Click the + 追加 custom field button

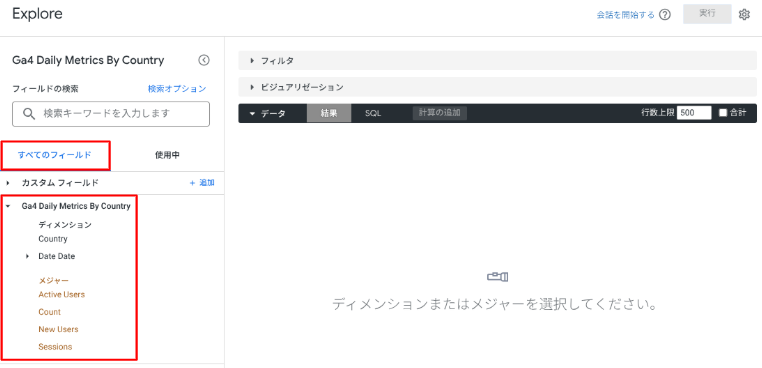tap(202, 183)
